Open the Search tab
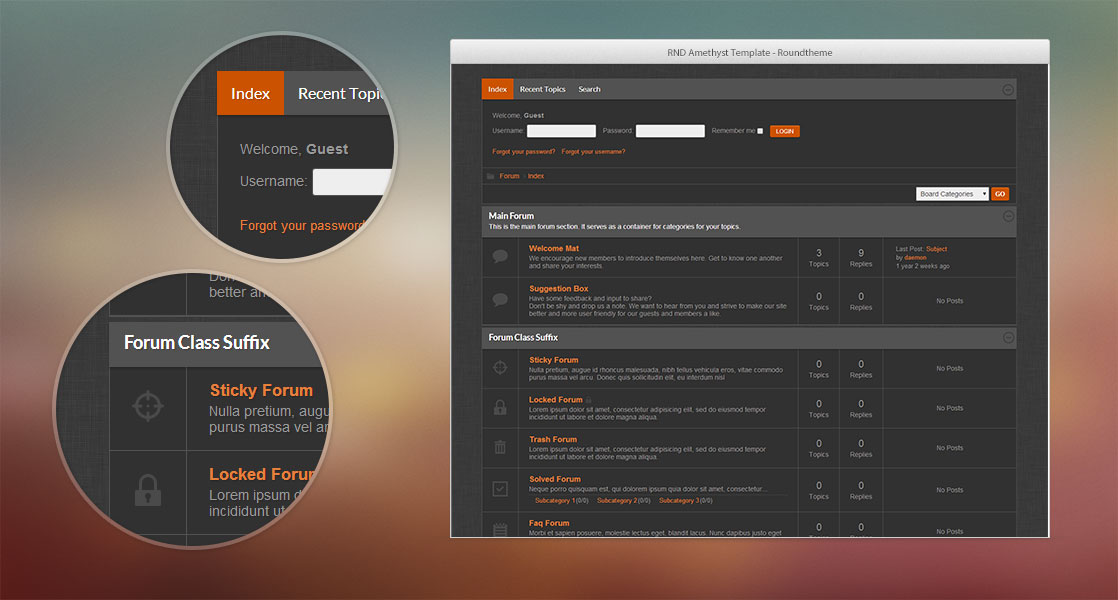This screenshot has height=600, width=1118. pos(589,89)
